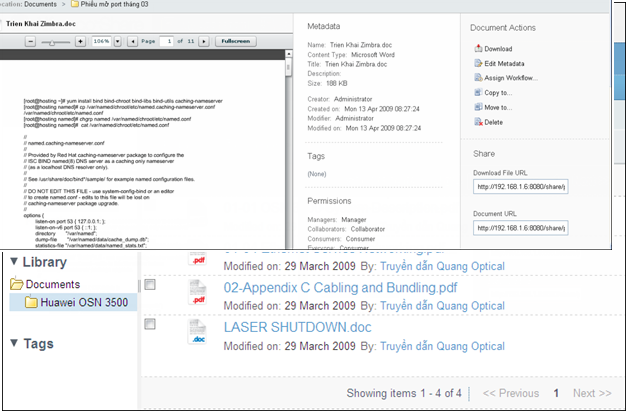This screenshot has height=413, width=628.
Task: Go to next page in document viewer
Action: pos(202,43)
